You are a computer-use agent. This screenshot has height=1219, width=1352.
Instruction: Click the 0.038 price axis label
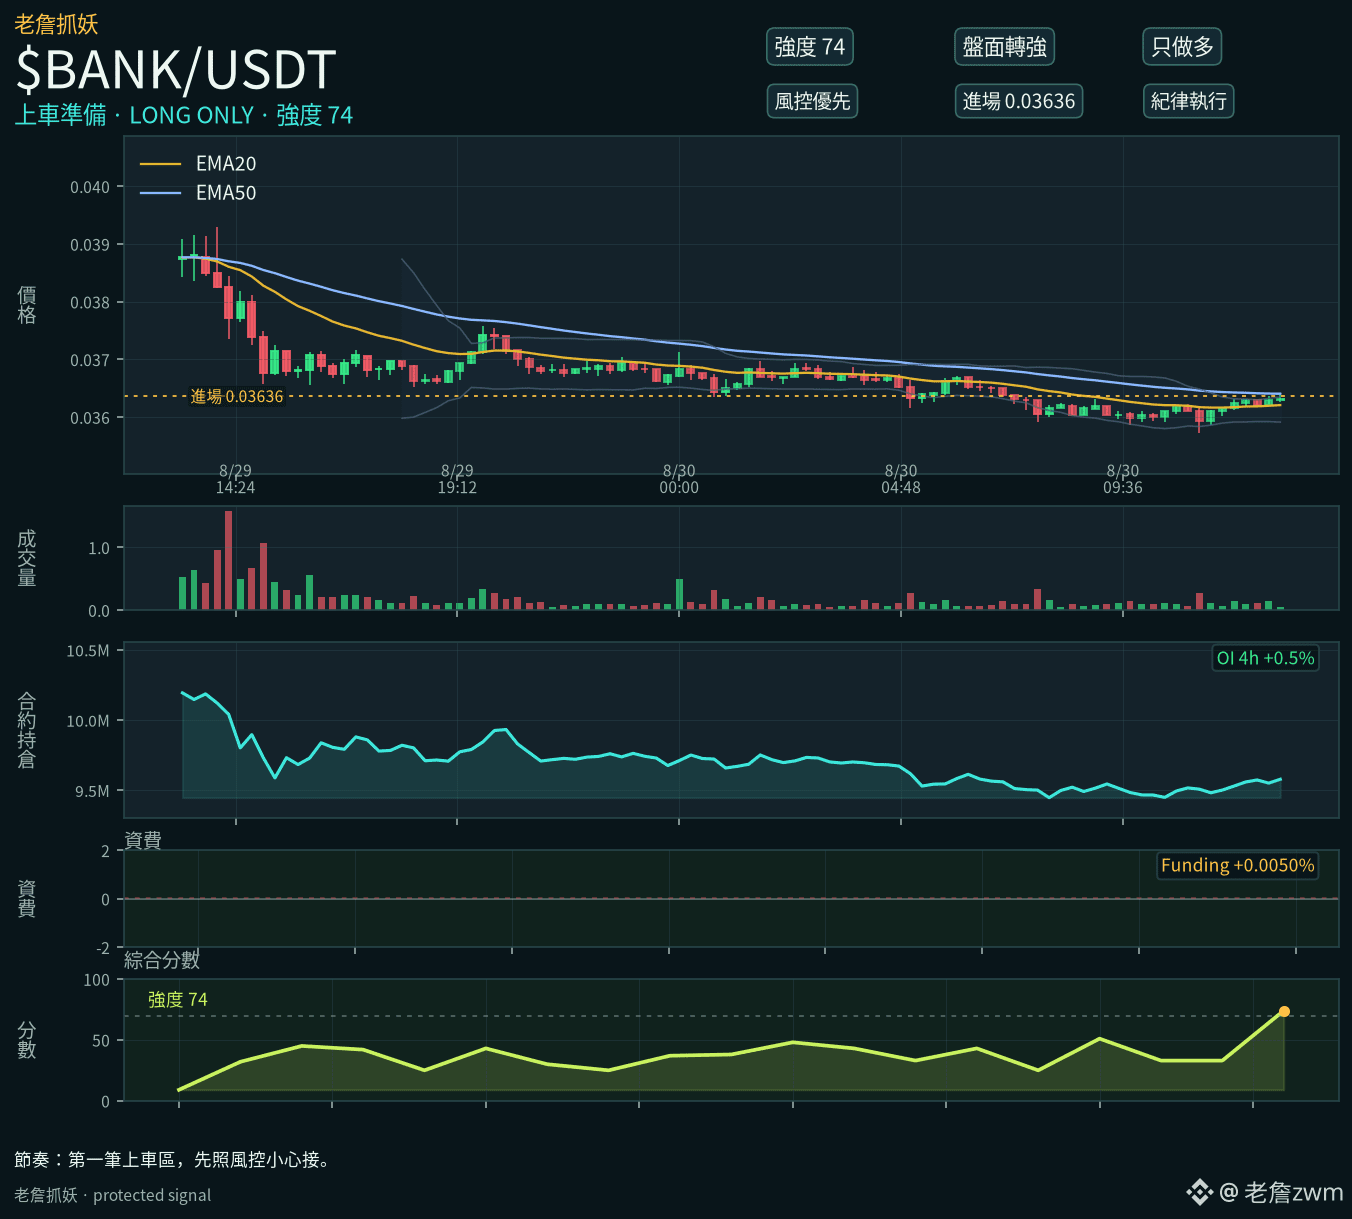pyautogui.click(x=90, y=303)
